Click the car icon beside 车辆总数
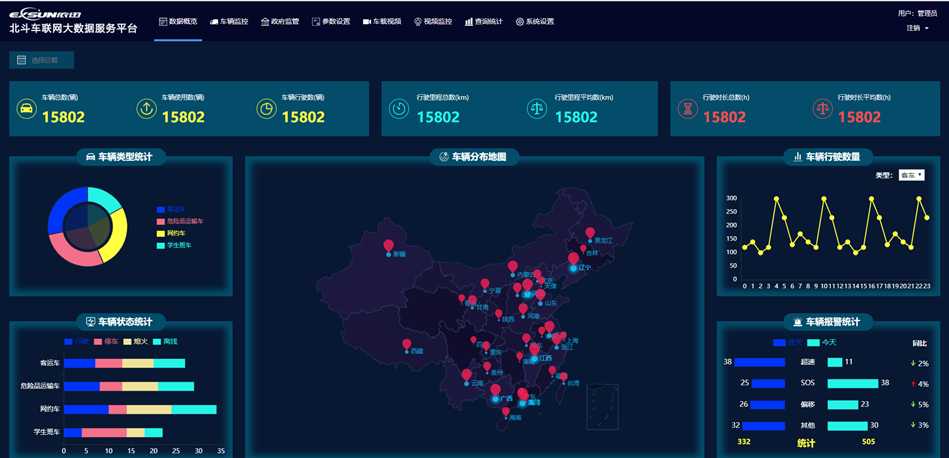Image resolution: width=949 pixels, height=458 pixels. pos(27,109)
